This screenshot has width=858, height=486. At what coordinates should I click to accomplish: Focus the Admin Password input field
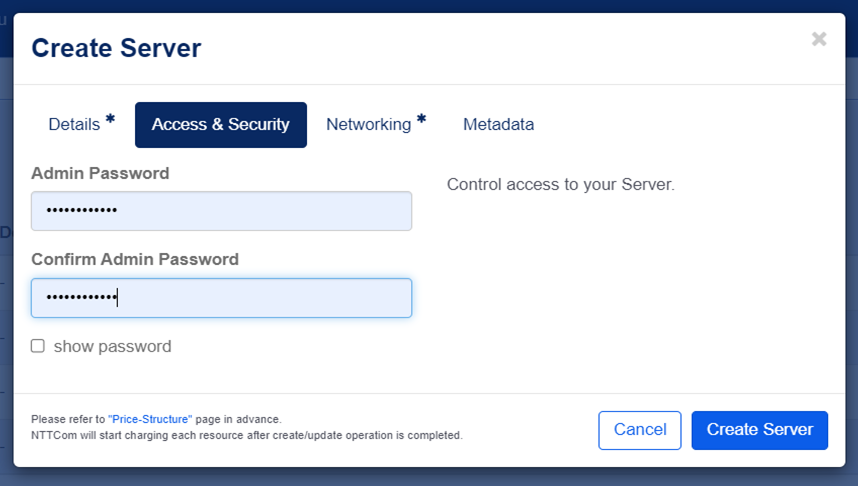(x=221, y=211)
